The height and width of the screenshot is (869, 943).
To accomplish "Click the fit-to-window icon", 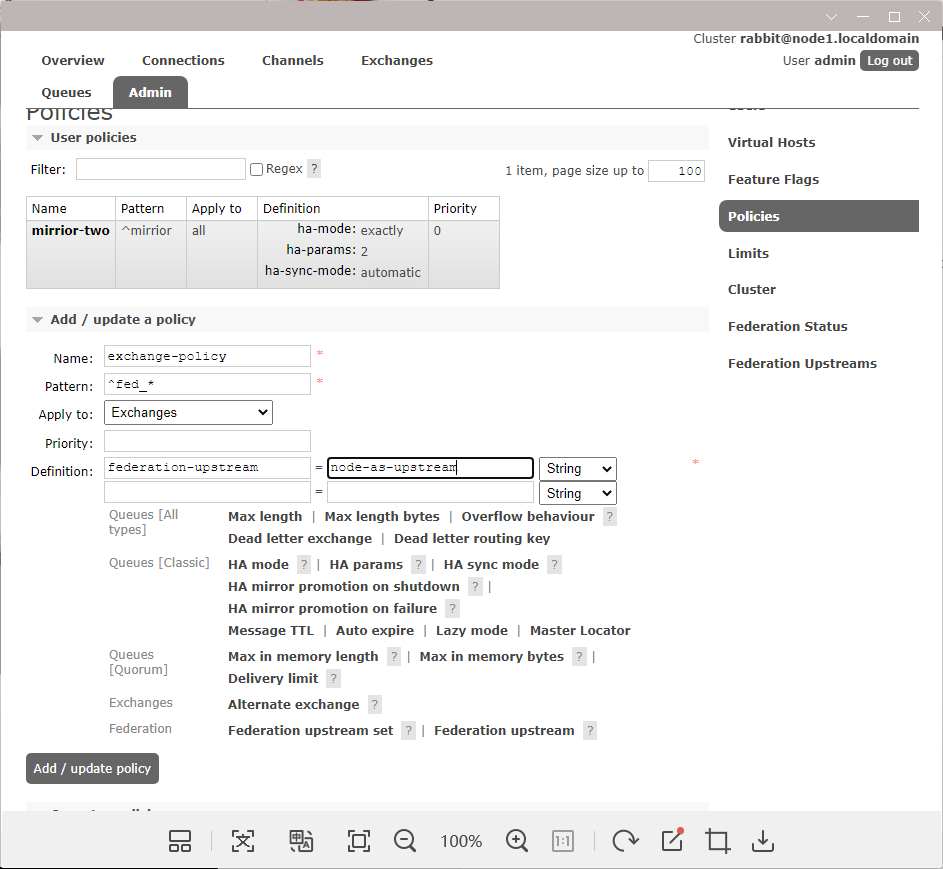I will tap(359, 841).
